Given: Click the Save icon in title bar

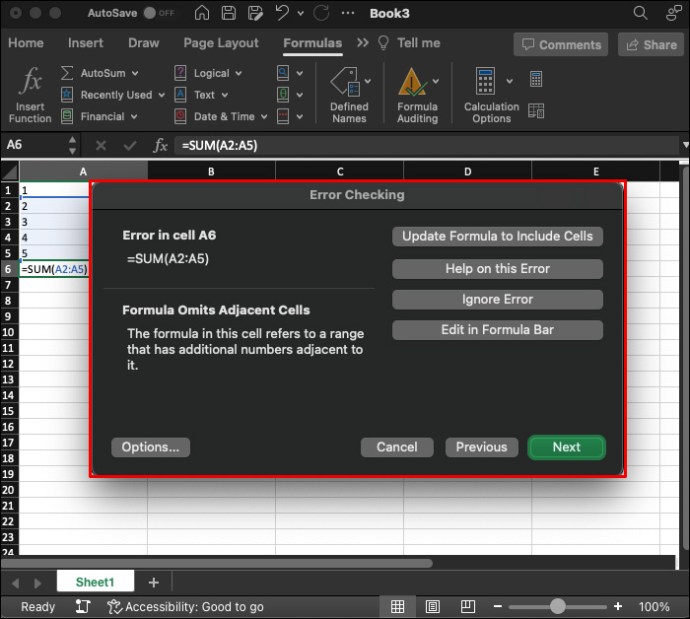Looking at the screenshot, I should [229, 14].
